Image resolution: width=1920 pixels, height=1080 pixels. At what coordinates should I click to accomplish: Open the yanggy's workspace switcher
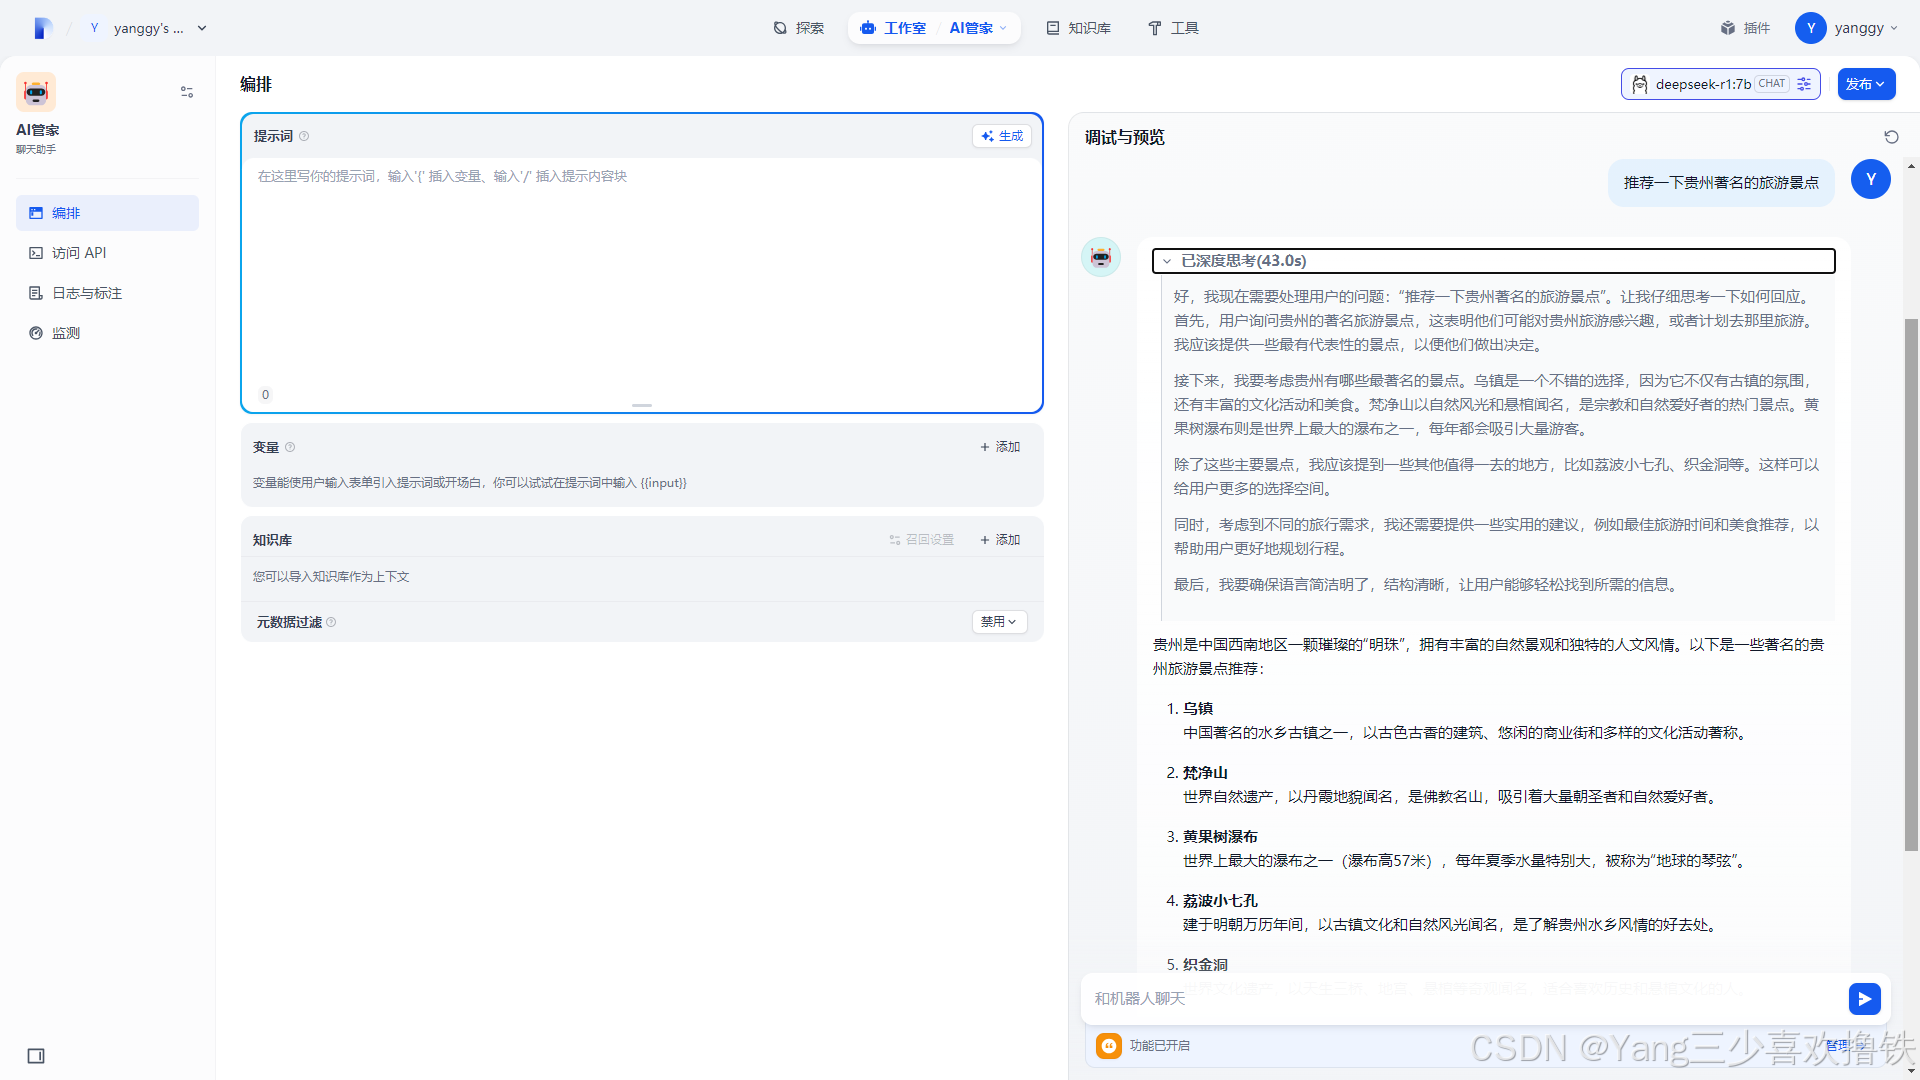pos(148,28)
